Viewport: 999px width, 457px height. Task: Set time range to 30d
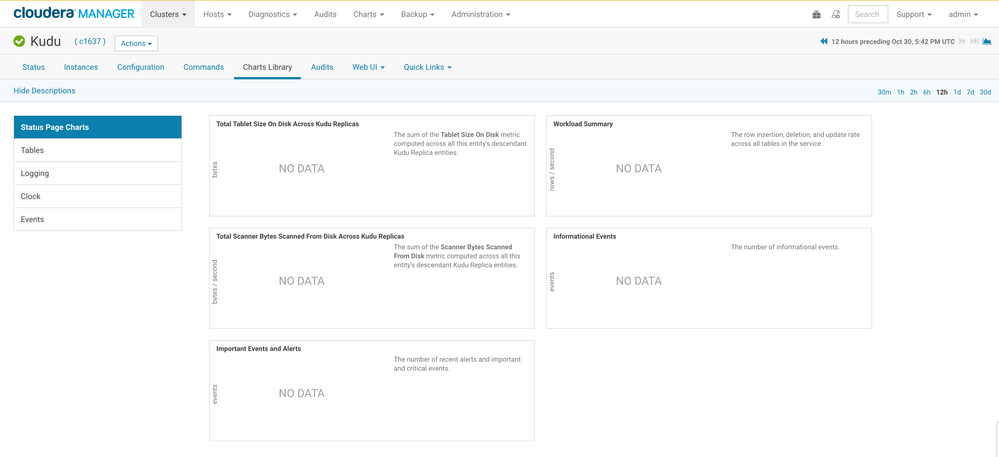pos(985,92)
